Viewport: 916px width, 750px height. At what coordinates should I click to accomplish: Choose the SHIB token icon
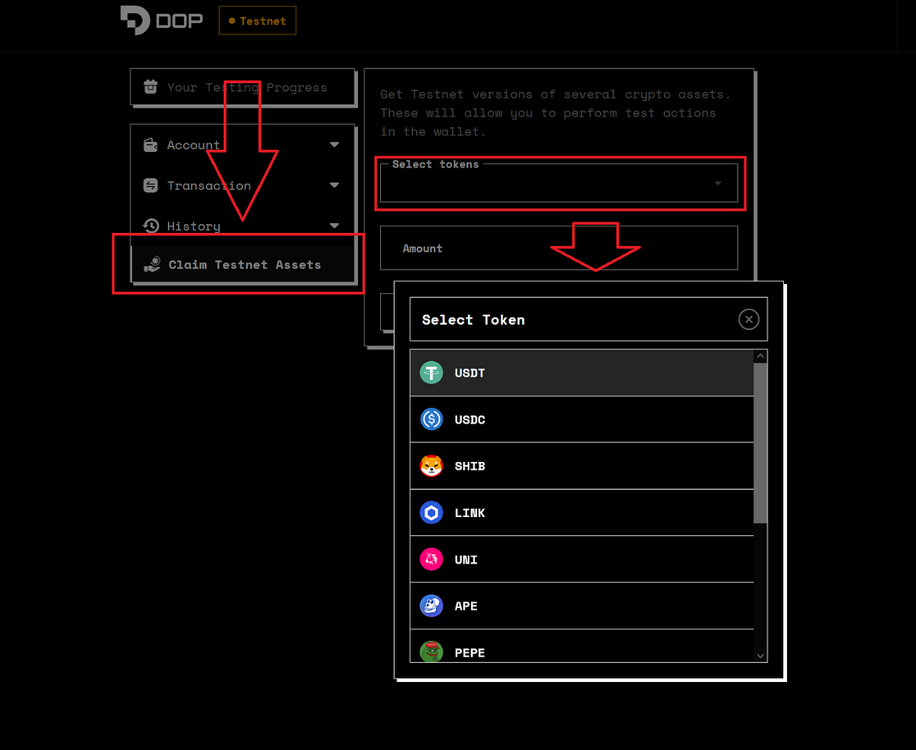tap(431, 466)
